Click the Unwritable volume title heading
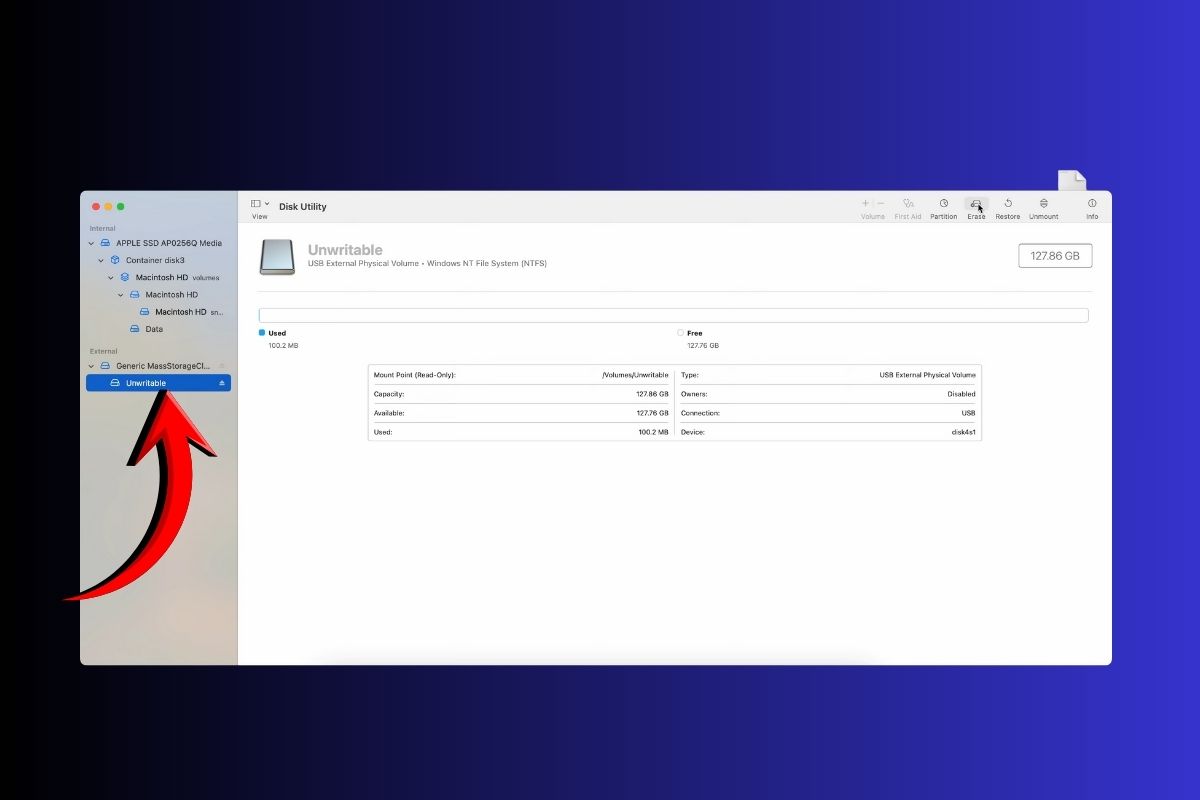Screen dimensions: 1200x800 point(345,250)
